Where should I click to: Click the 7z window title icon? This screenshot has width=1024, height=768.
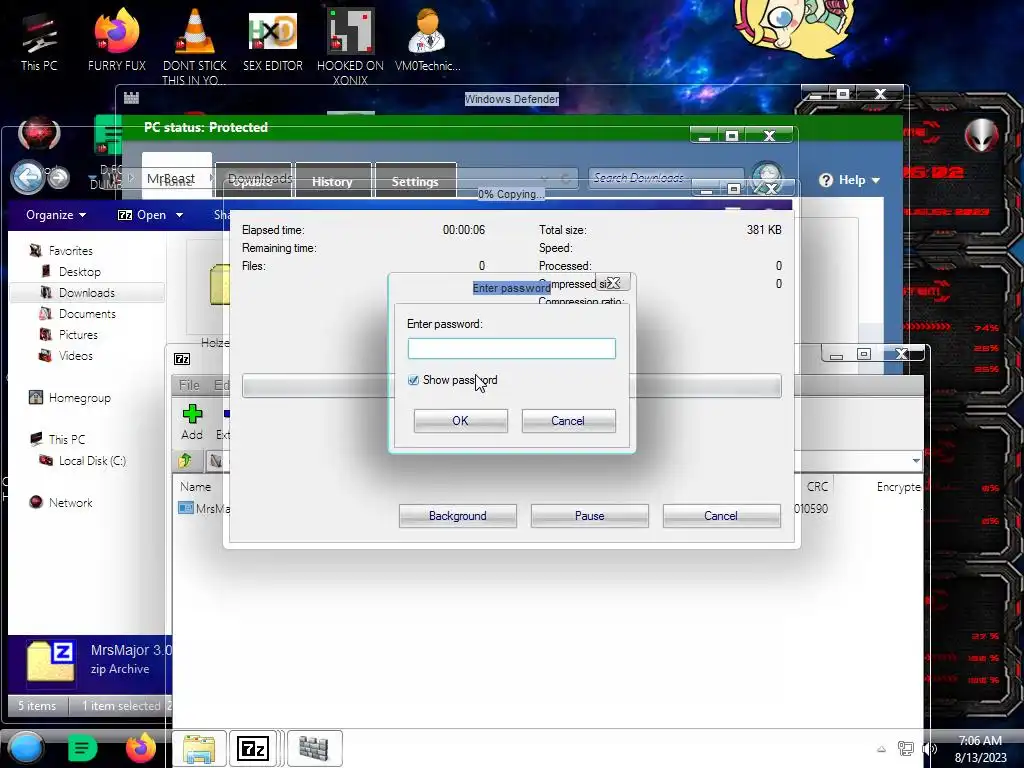182,359
